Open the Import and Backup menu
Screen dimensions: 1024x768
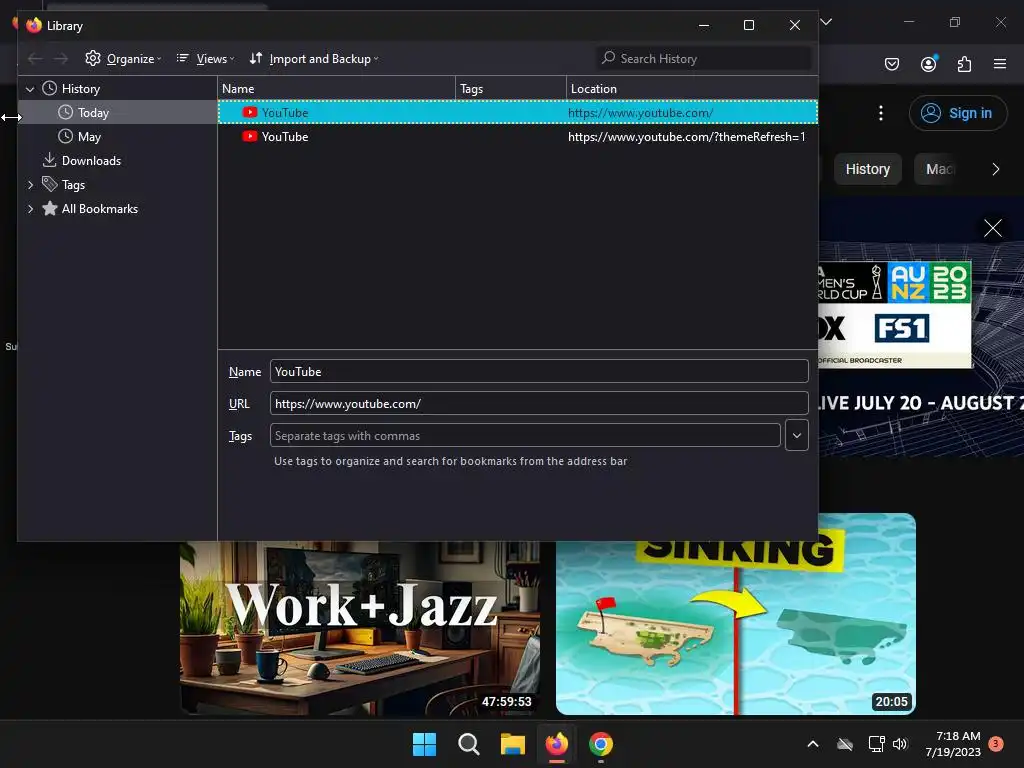(x=313, y=59)
